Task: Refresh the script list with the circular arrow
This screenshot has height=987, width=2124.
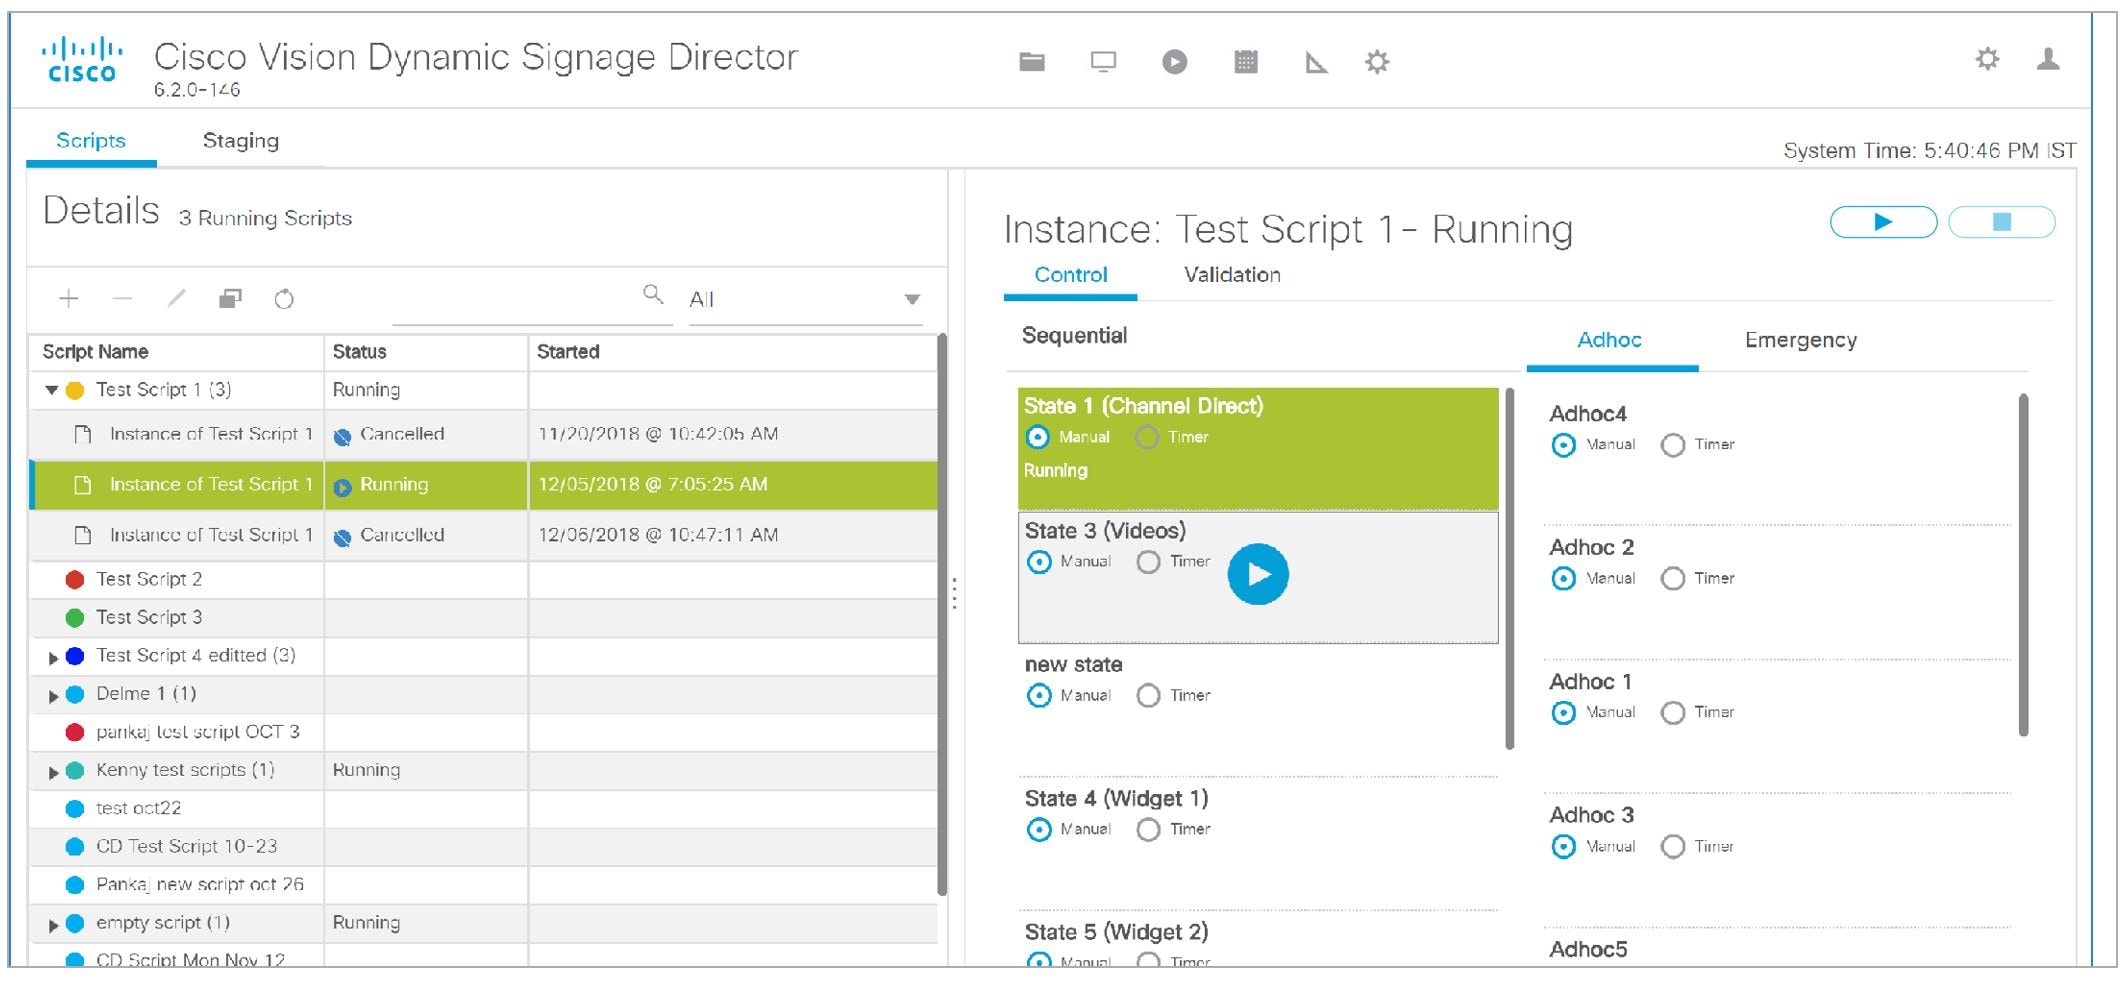Action: coord(284,298)
